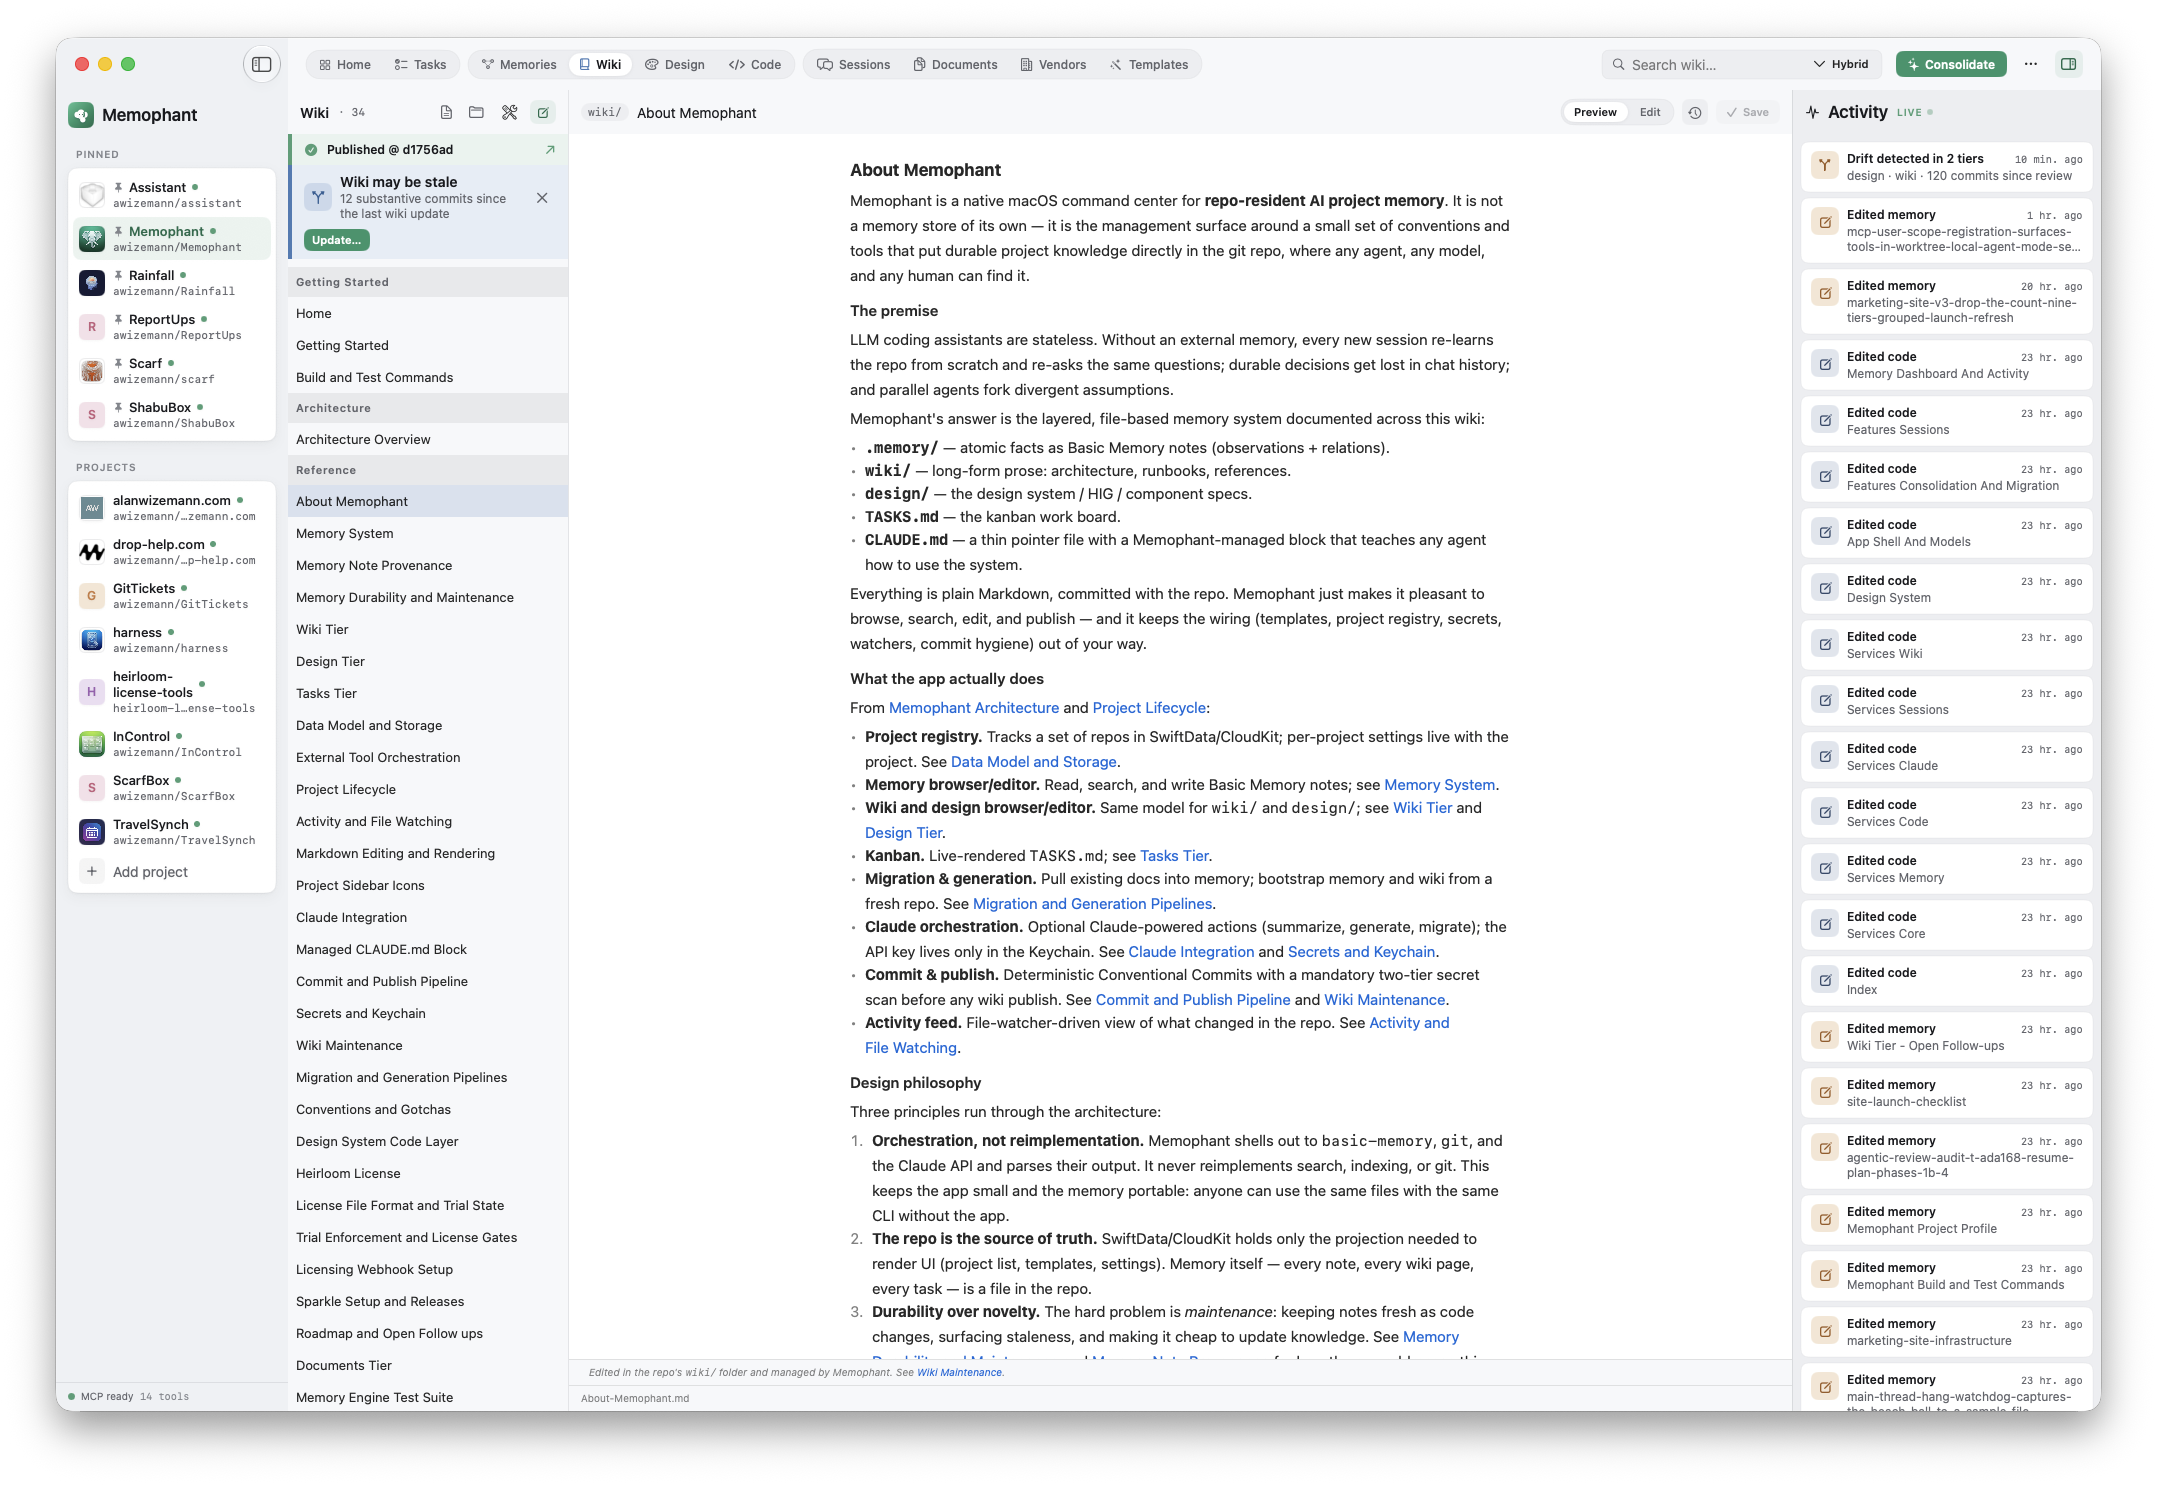Viewport: 2157px width, 1485px height.
Task: Open the Hybrid search mode dropdown
Action: (x=1841, y=64)
